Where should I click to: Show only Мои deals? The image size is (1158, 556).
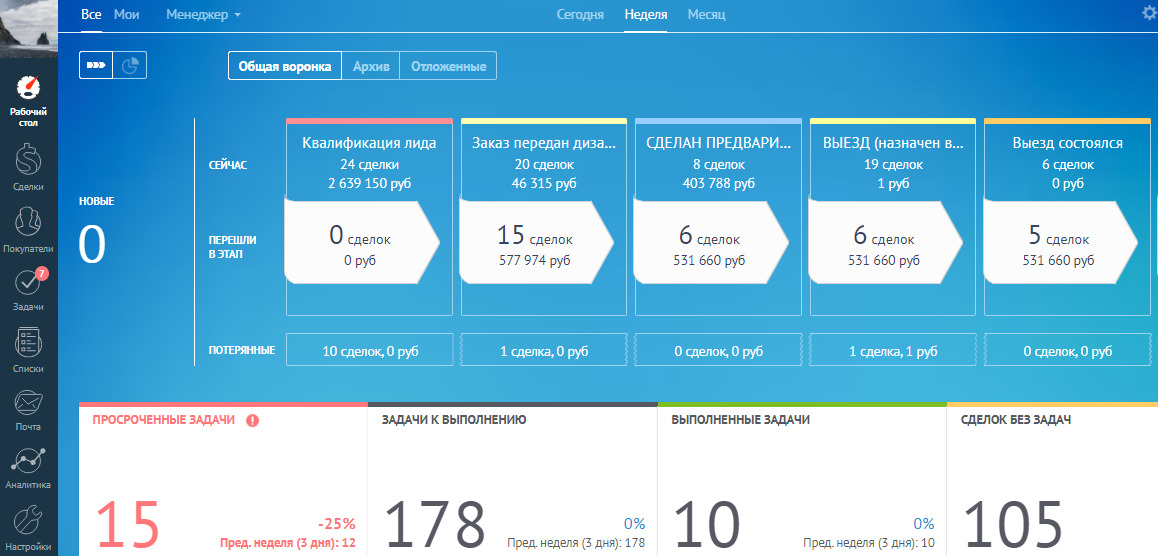127,15
